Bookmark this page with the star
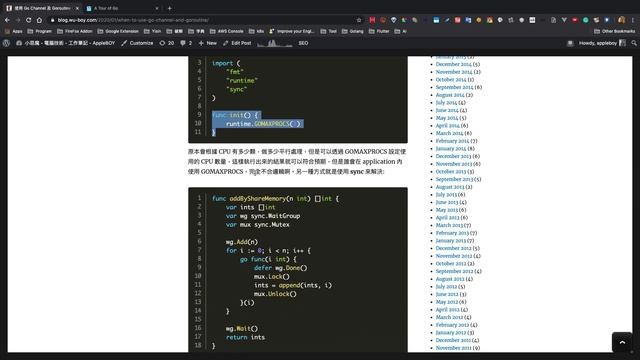640x360 pixels. tap(359, 20)
